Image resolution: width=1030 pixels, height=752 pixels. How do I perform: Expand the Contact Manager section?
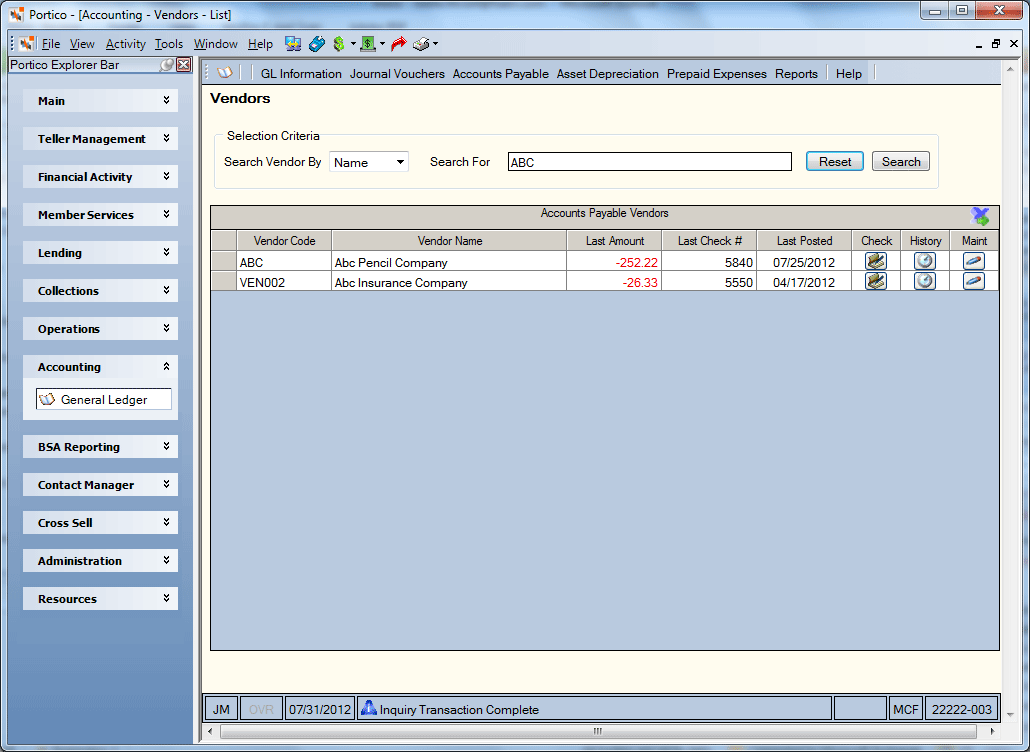pyautogui.click(x=101, y=485)
